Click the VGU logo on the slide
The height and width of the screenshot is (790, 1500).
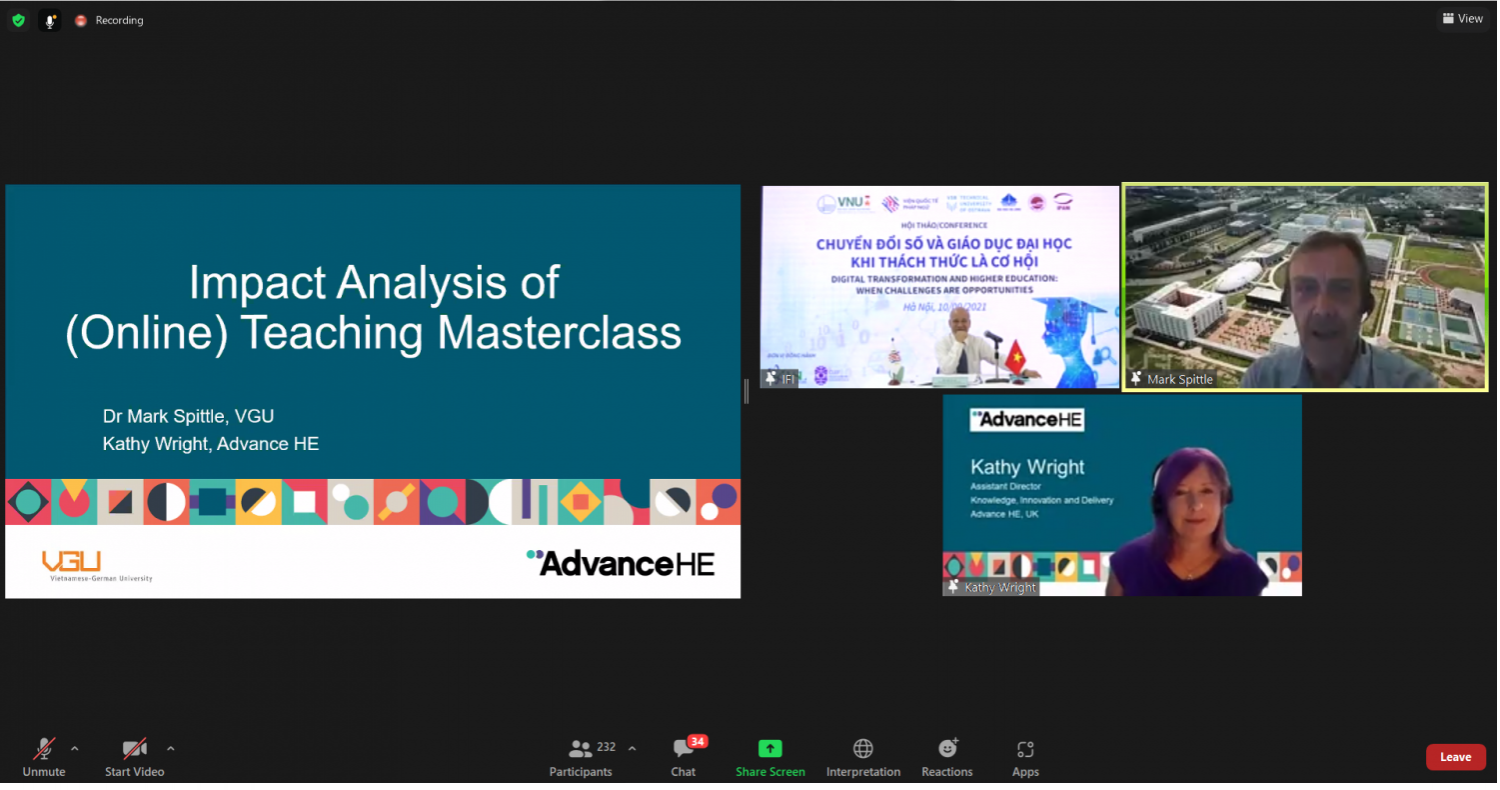click(97, 566)
